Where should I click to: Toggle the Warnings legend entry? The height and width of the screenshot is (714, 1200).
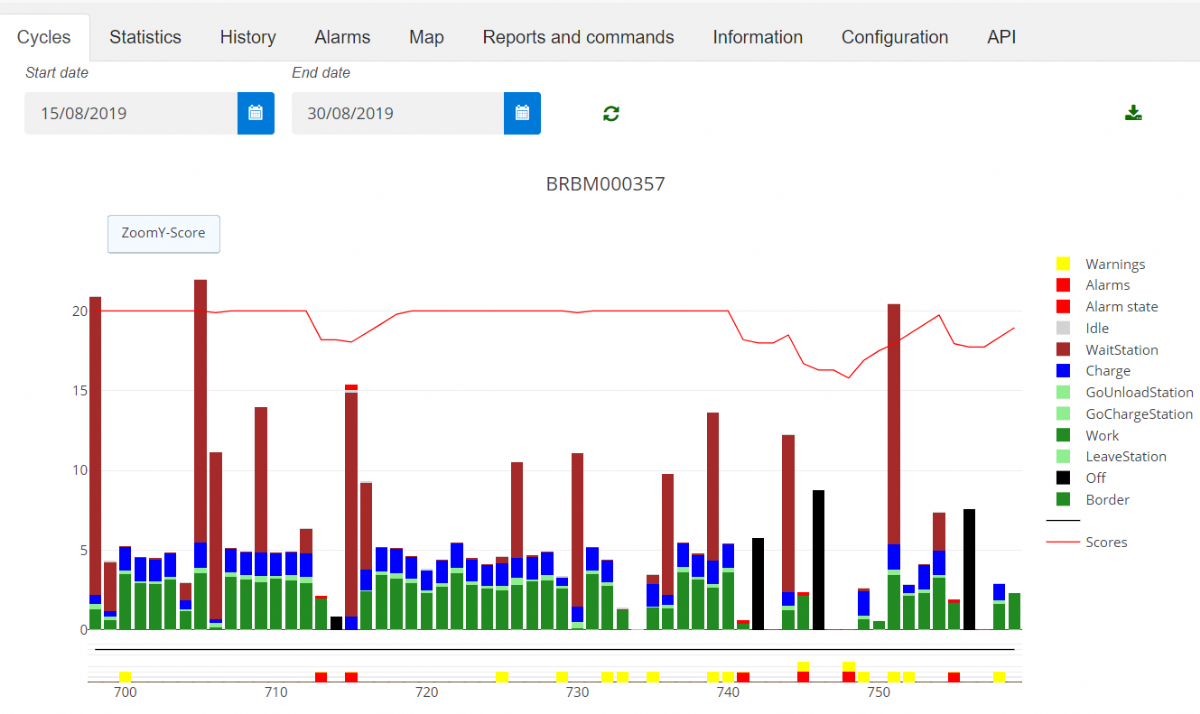1115,264
